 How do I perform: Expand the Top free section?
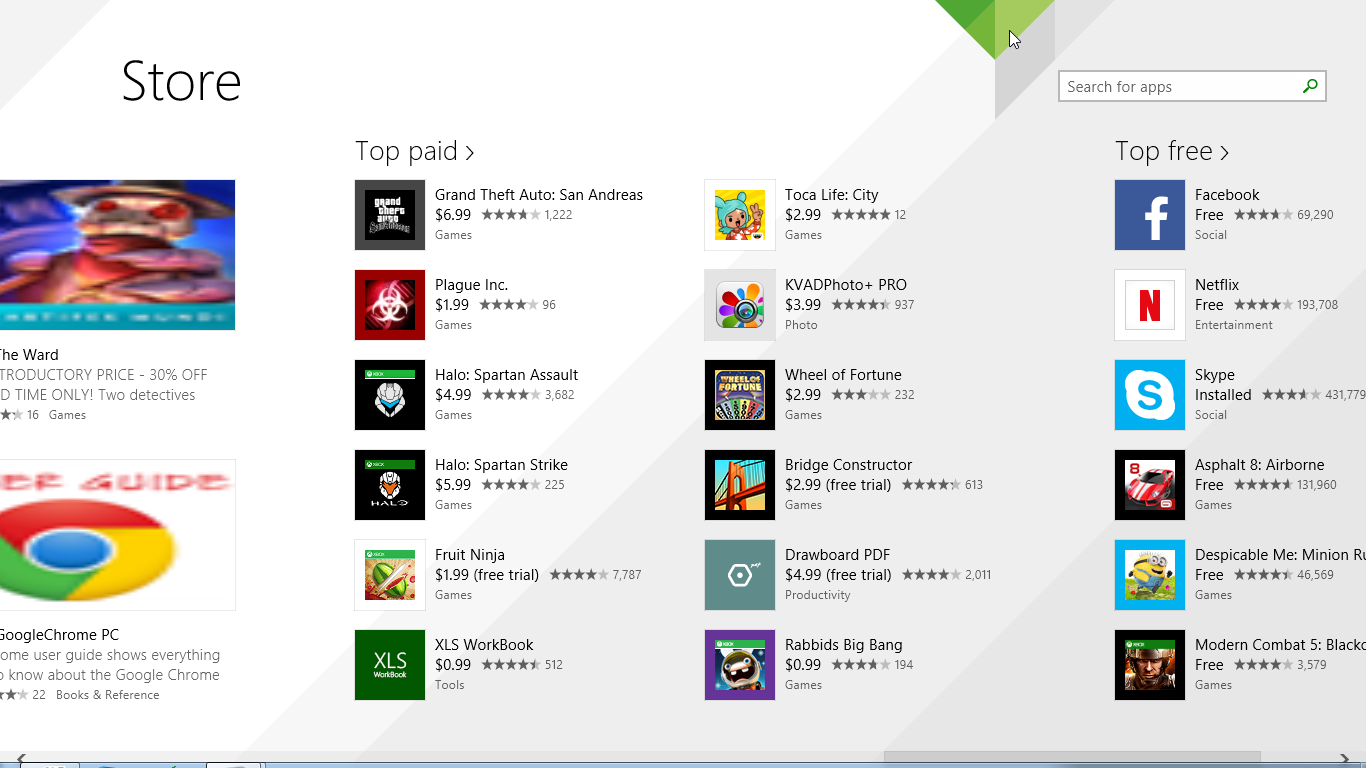(x=1172, y=151)
